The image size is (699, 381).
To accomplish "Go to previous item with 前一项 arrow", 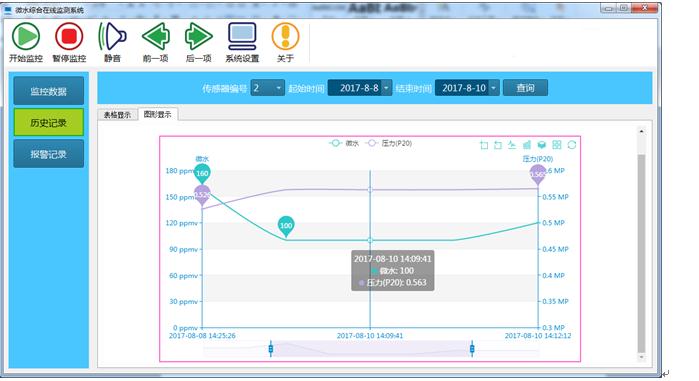I will point(156,37).
